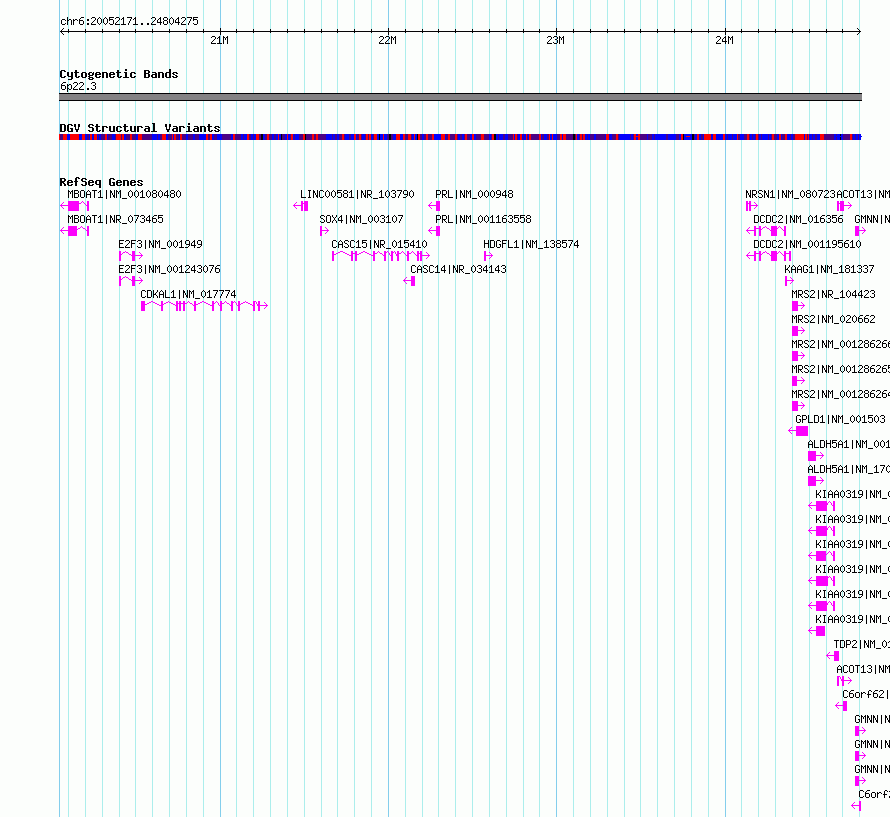890x817 pixels.
Task: Click the CASC15 multi-exon gene model
Action: (381, 256)
